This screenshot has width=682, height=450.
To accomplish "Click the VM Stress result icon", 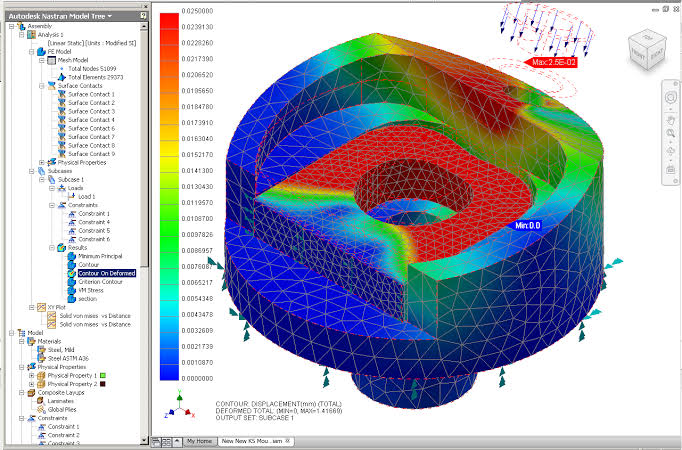I will 72,290.
